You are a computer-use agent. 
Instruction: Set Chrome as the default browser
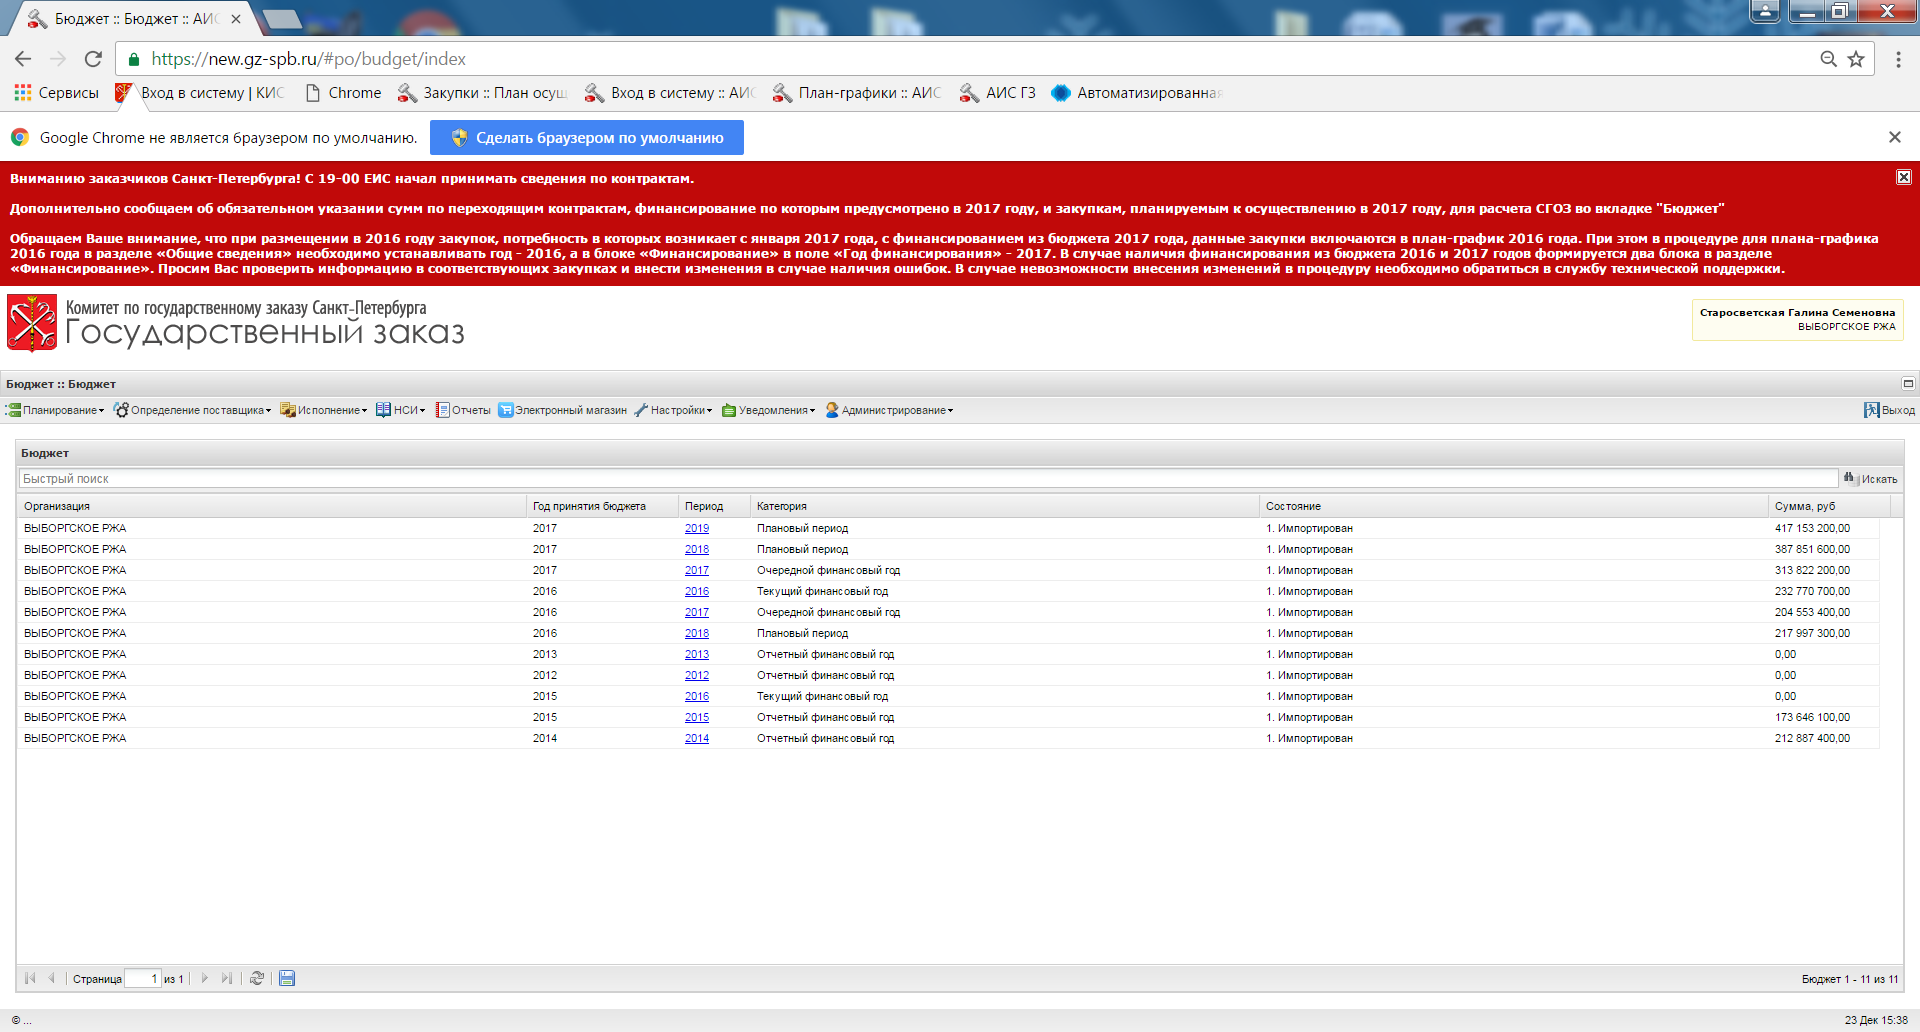coord(587,138)
